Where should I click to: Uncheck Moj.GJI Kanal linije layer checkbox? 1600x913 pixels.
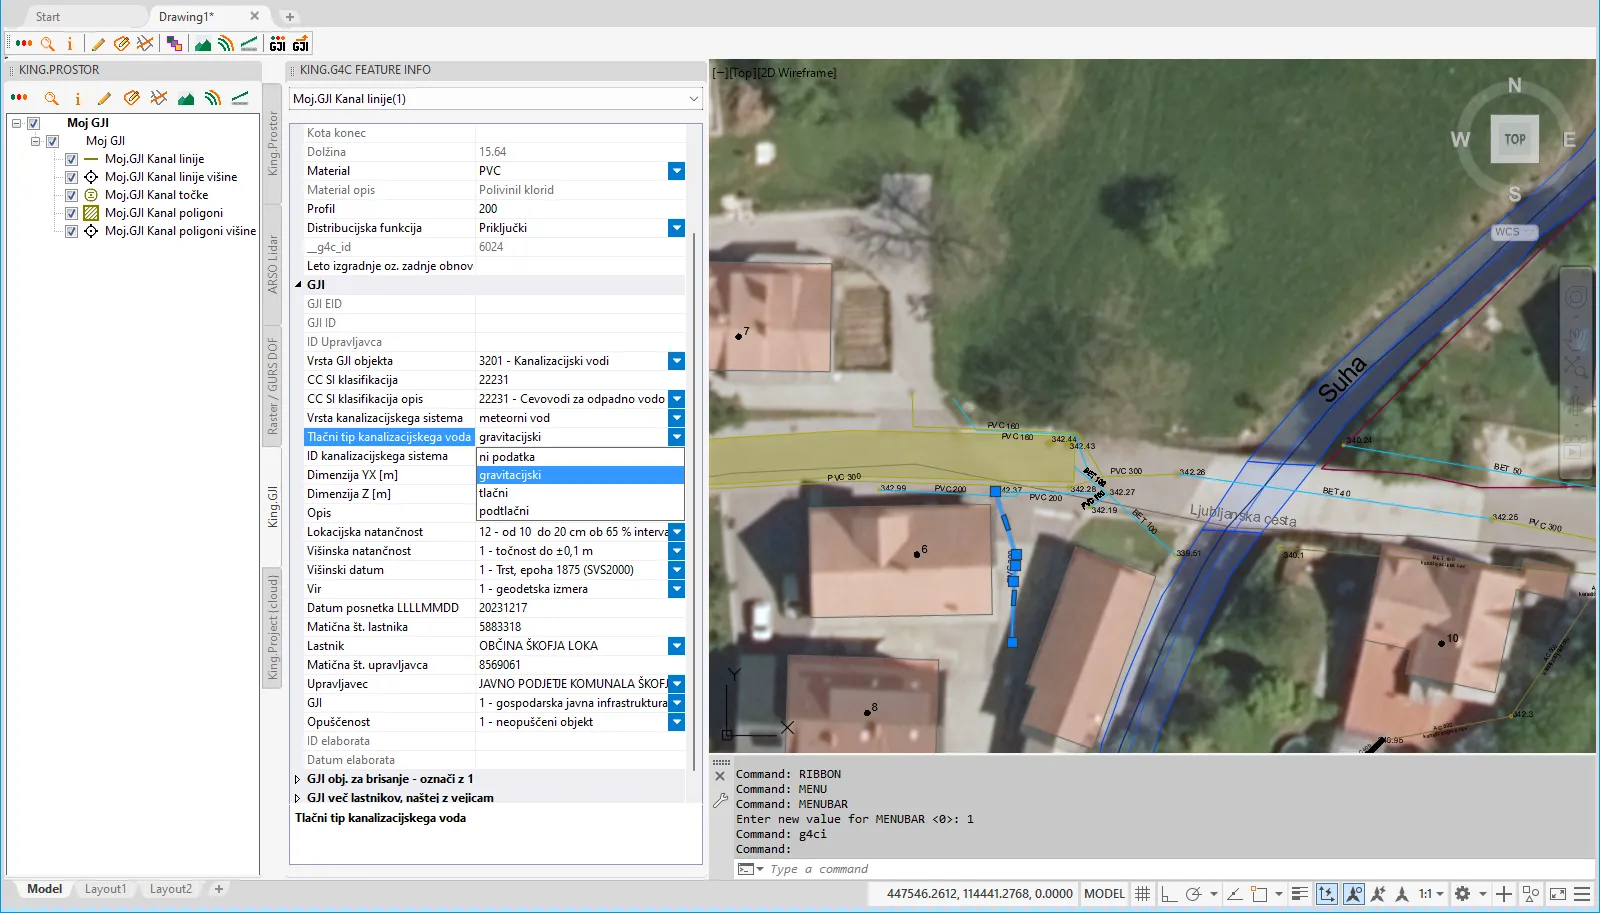point(71,159)
